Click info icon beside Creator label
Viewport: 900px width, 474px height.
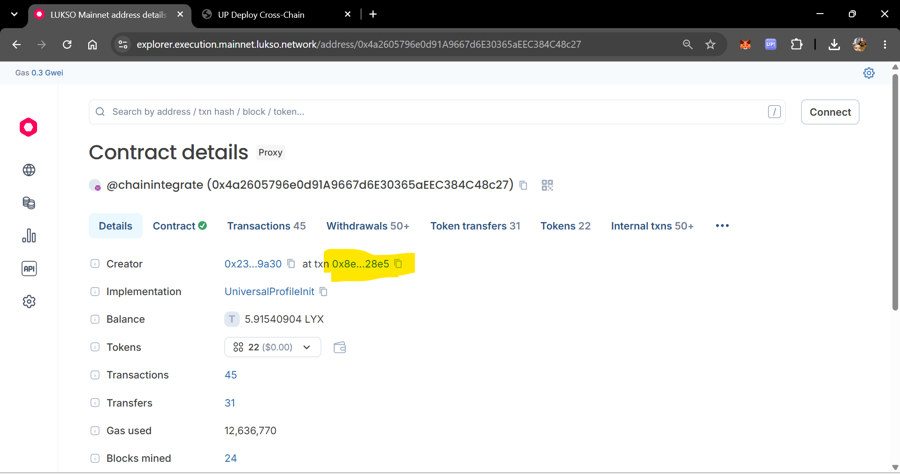[x=95, y=263]
